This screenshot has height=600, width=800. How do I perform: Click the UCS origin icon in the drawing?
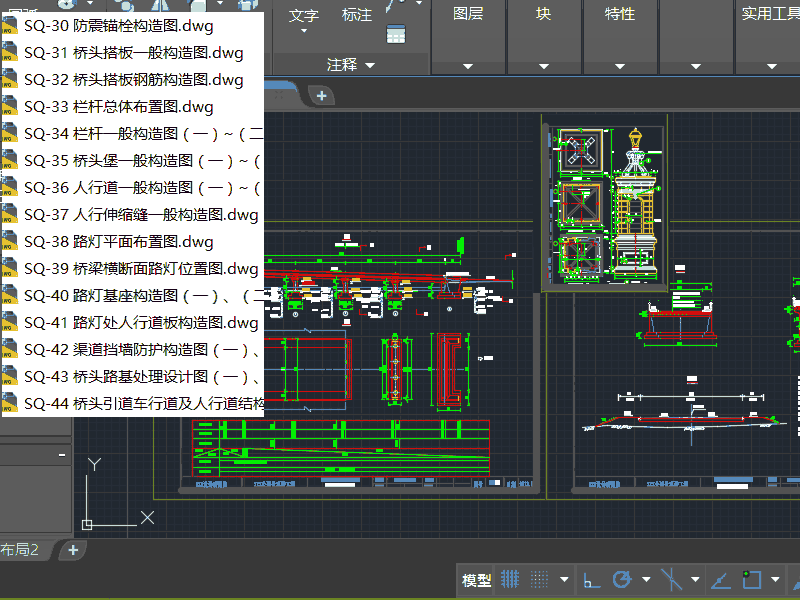point(88,524)
